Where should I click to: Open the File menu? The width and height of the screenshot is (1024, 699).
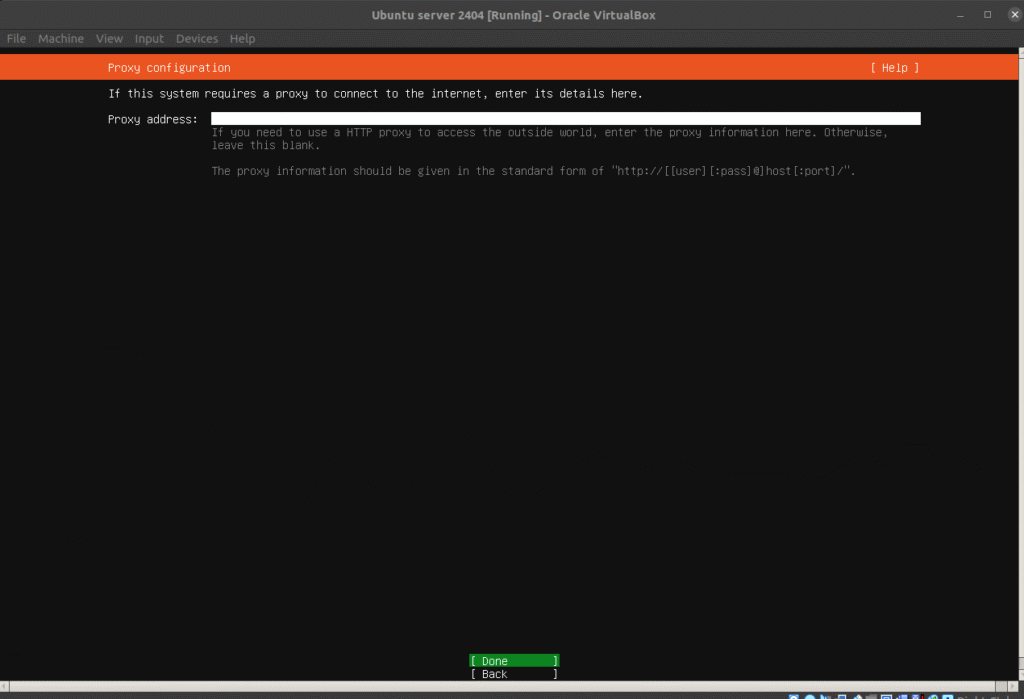tap(16, 39)
